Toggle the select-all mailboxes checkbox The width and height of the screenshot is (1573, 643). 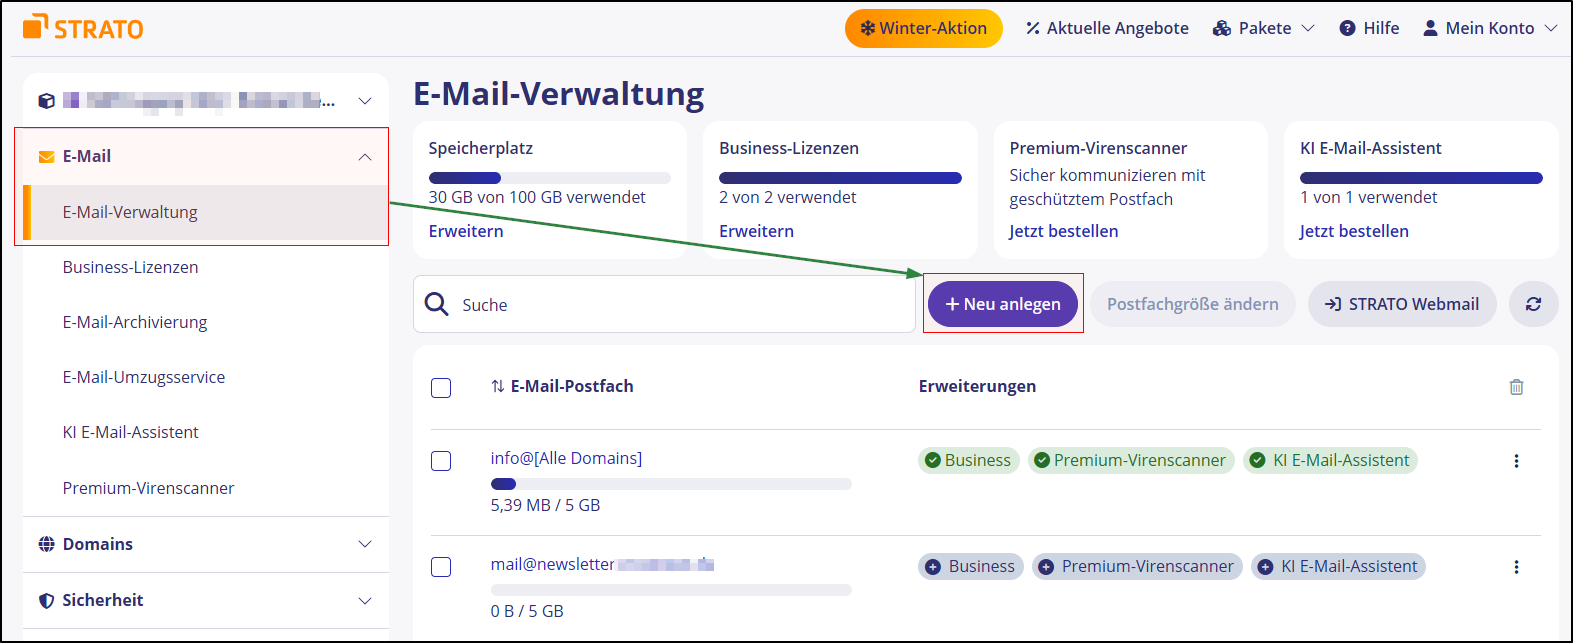pyautogui.click(x=441, y=388)
